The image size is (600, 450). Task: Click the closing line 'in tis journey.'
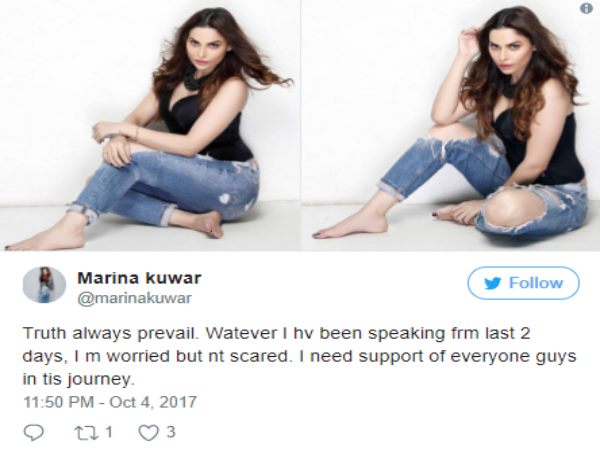pos(79,380)
